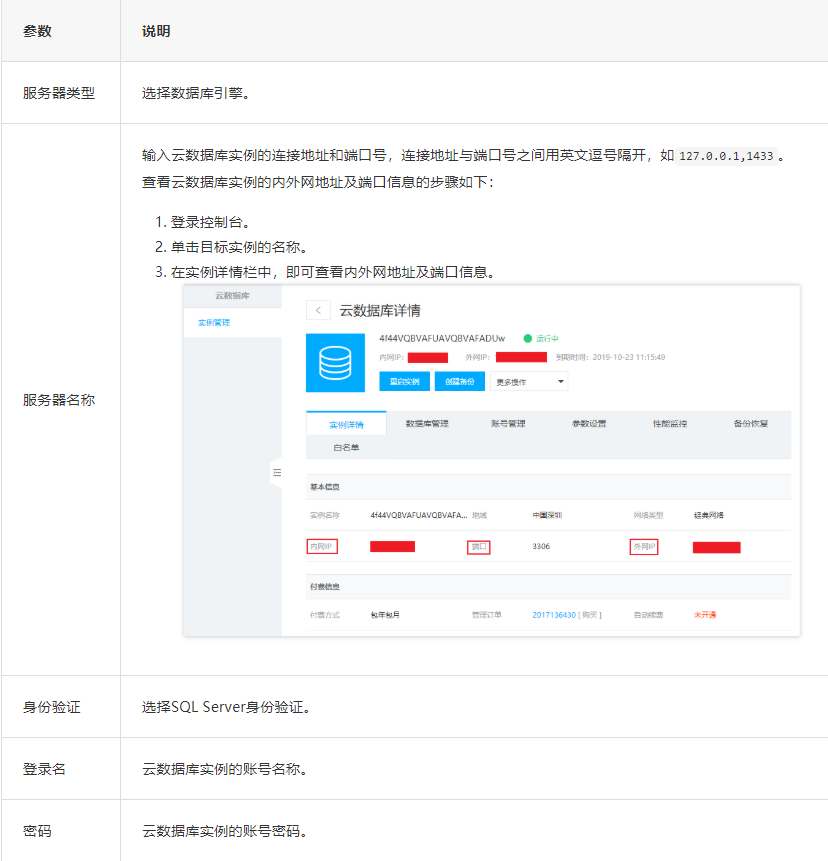Open 实例管理 in the left sidebar
828x861 pixels.
click(213, 322)
